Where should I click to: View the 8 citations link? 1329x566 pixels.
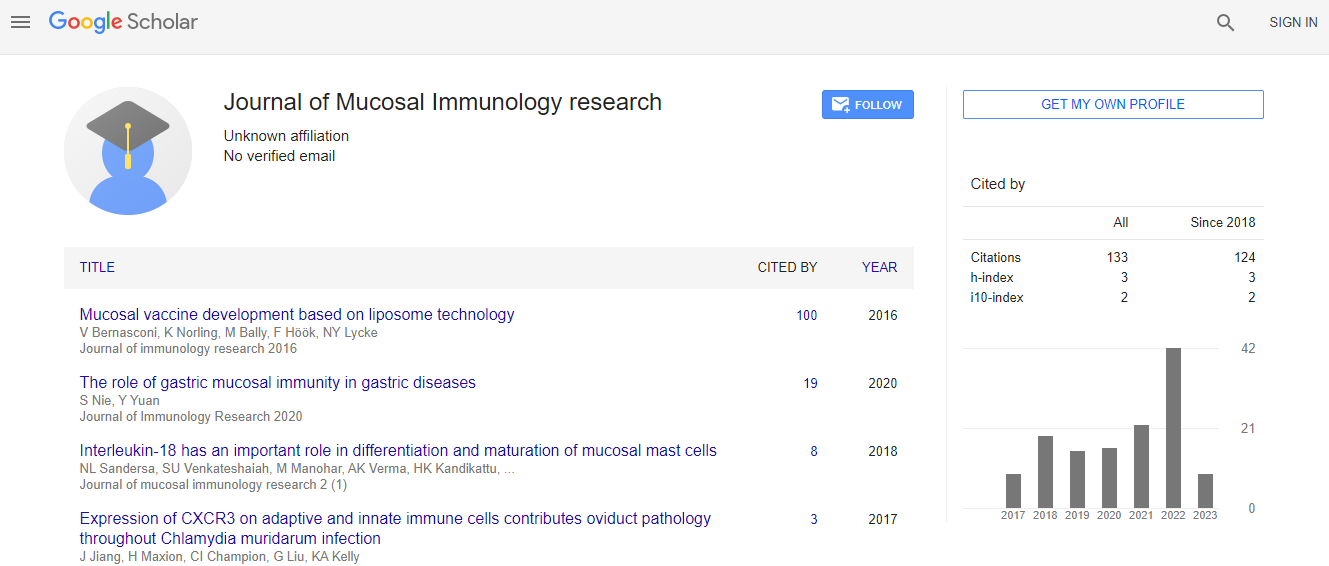[x=813, y=451]
